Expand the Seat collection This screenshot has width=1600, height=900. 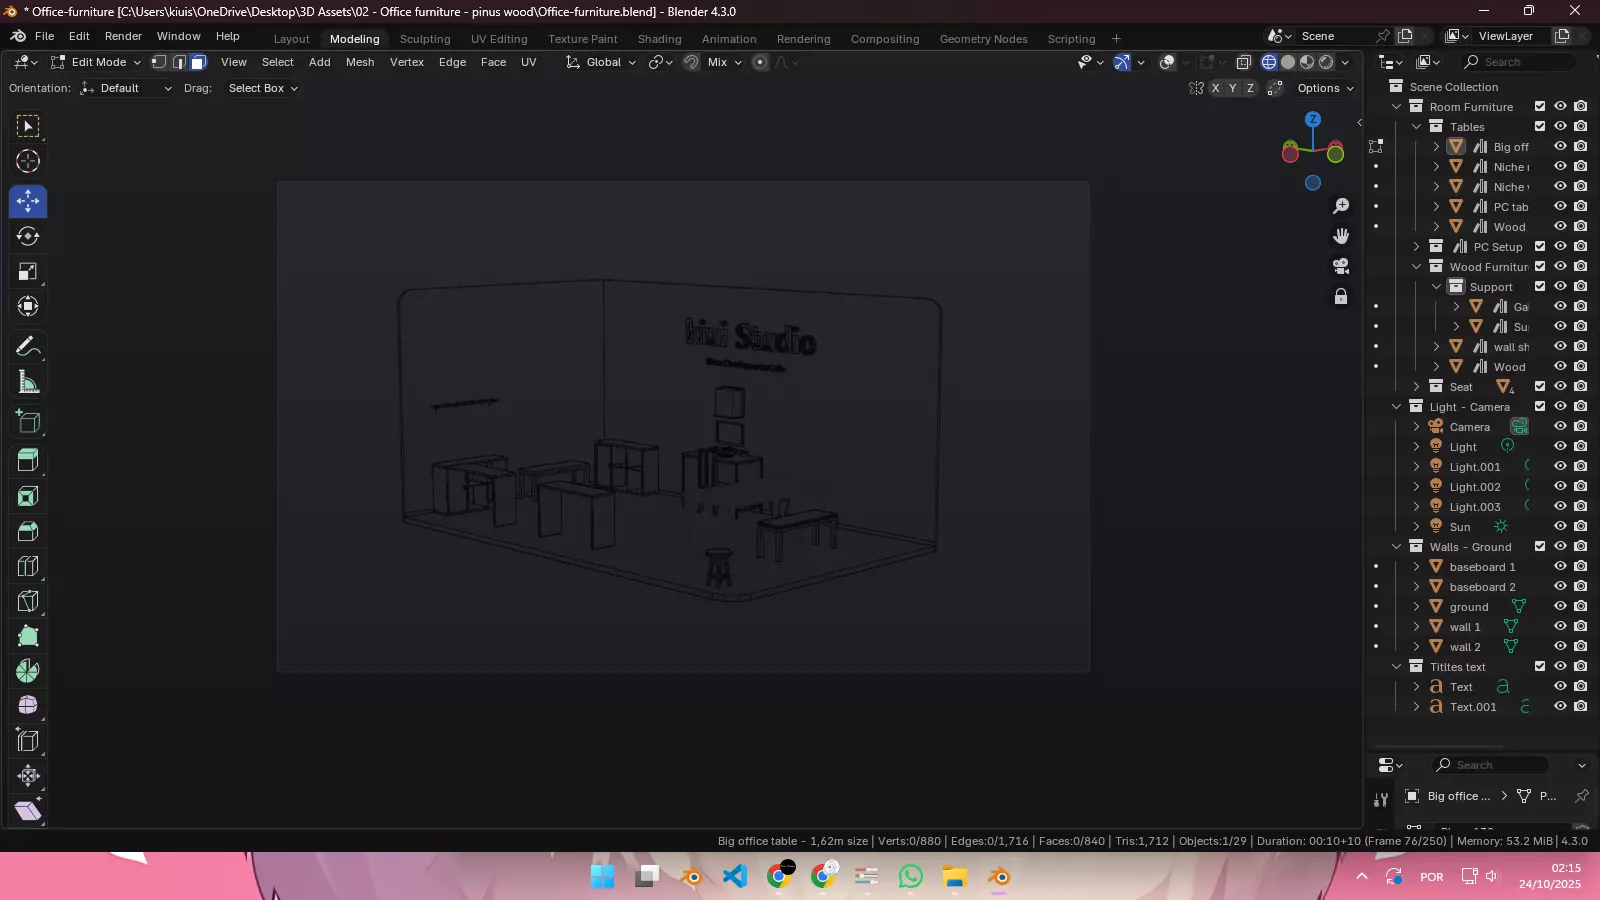(x=1417, y=387)
